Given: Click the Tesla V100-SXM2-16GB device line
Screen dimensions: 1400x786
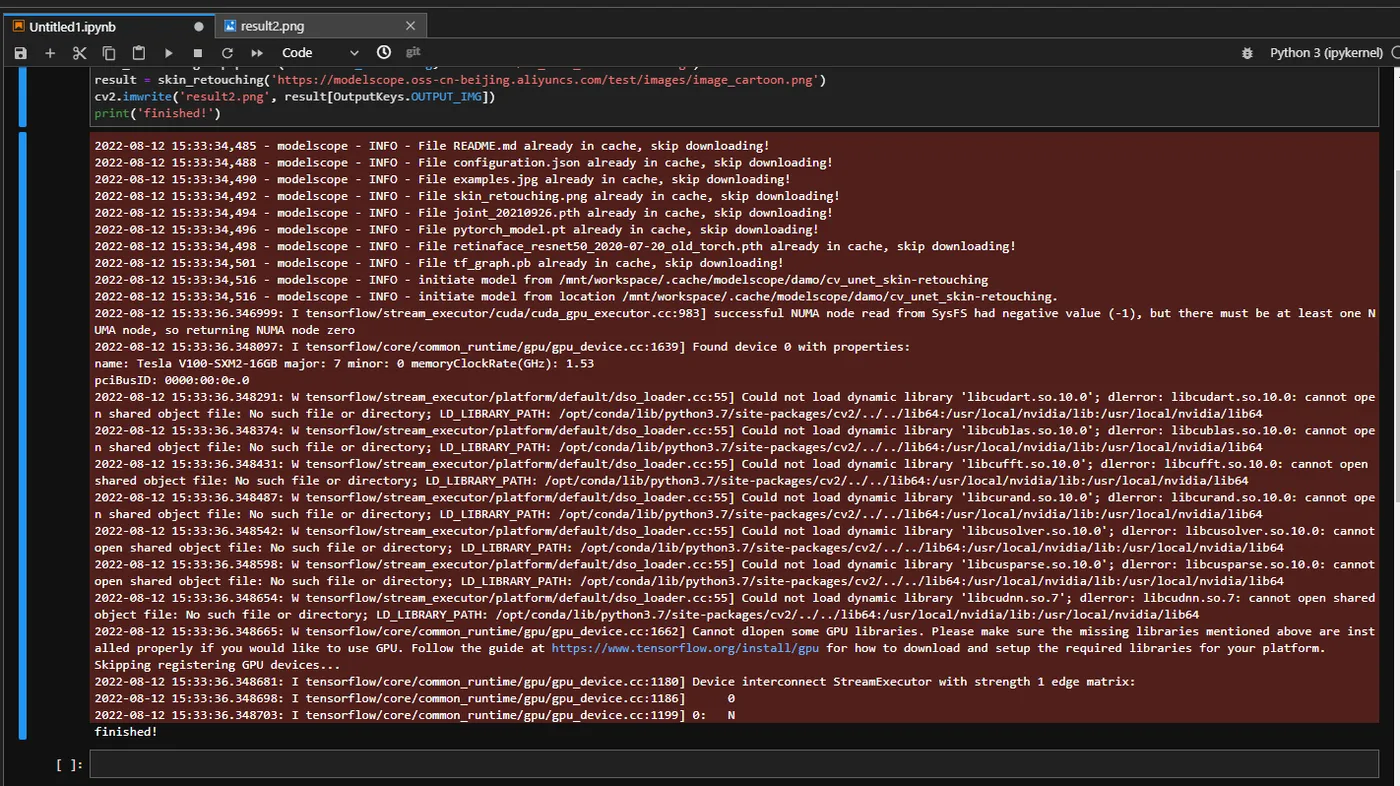Looking at the screenshot, I should [x=344, y=363].
